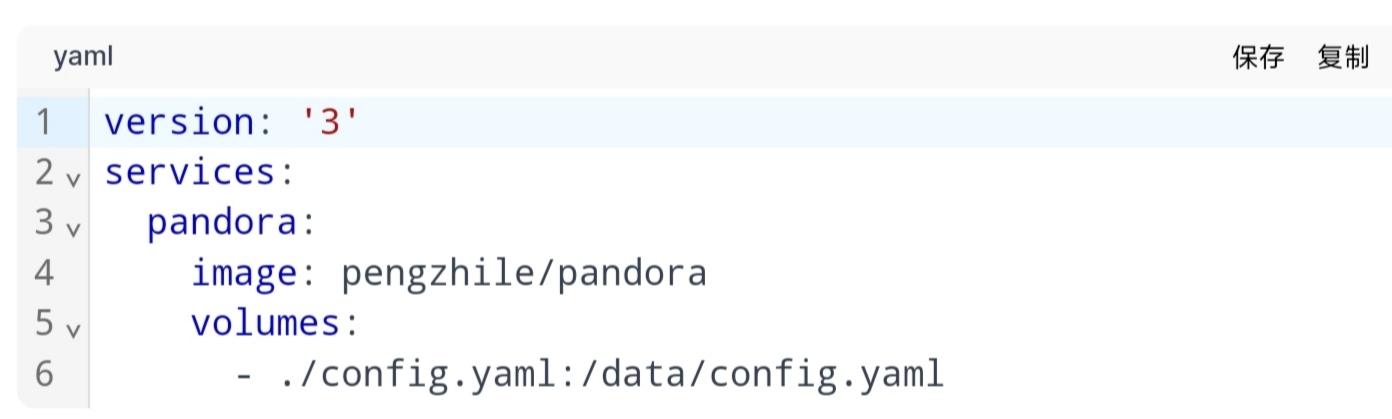Collapse the services block fold arrow
Viewport: 1392px width, 419px height.
click(72, 180)
